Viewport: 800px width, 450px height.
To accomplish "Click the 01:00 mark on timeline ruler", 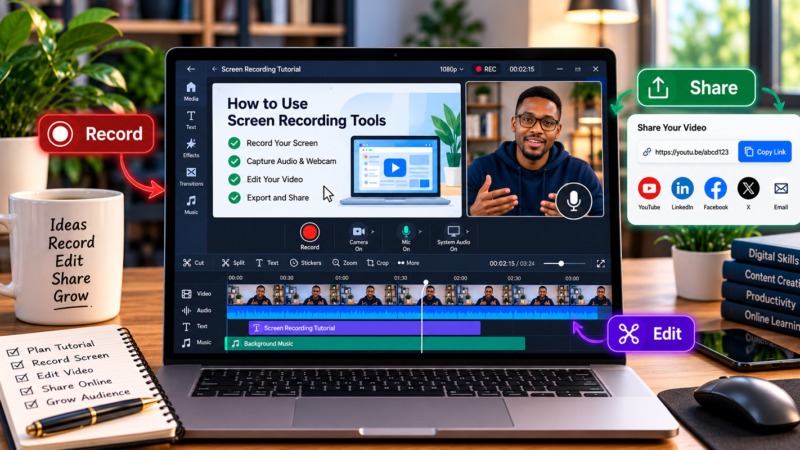I will point(341,278).
